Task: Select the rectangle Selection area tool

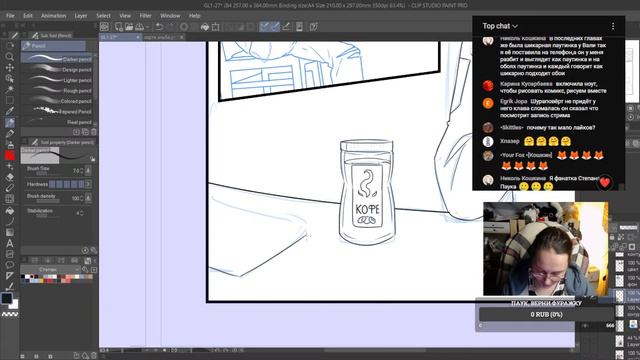Action: click(10, 100)
